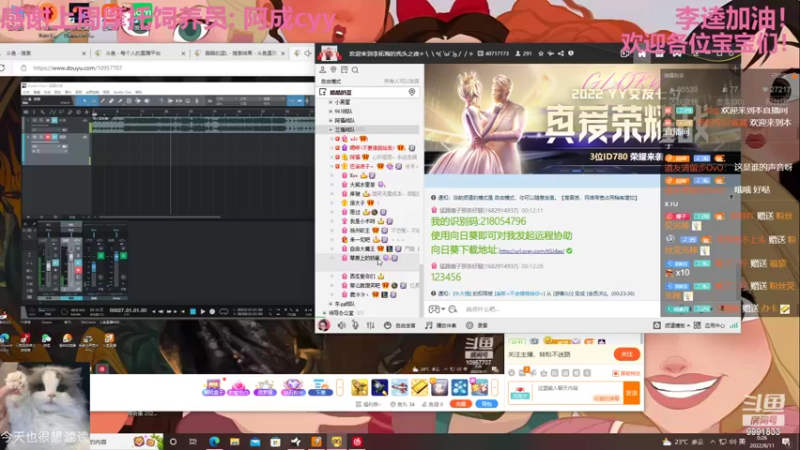
Task: Click the emoji face icon in Douyu chat
Action: point(512,373)
